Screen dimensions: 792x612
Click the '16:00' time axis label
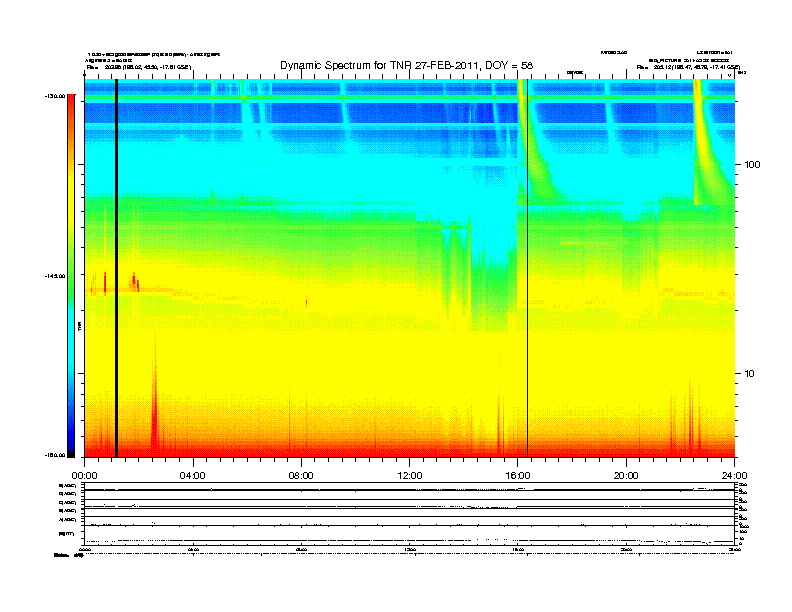(518, 476)
